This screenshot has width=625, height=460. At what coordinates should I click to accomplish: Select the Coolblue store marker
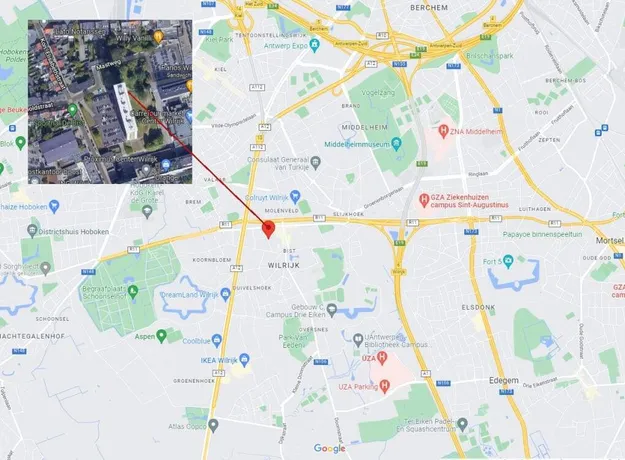(216, 340)
